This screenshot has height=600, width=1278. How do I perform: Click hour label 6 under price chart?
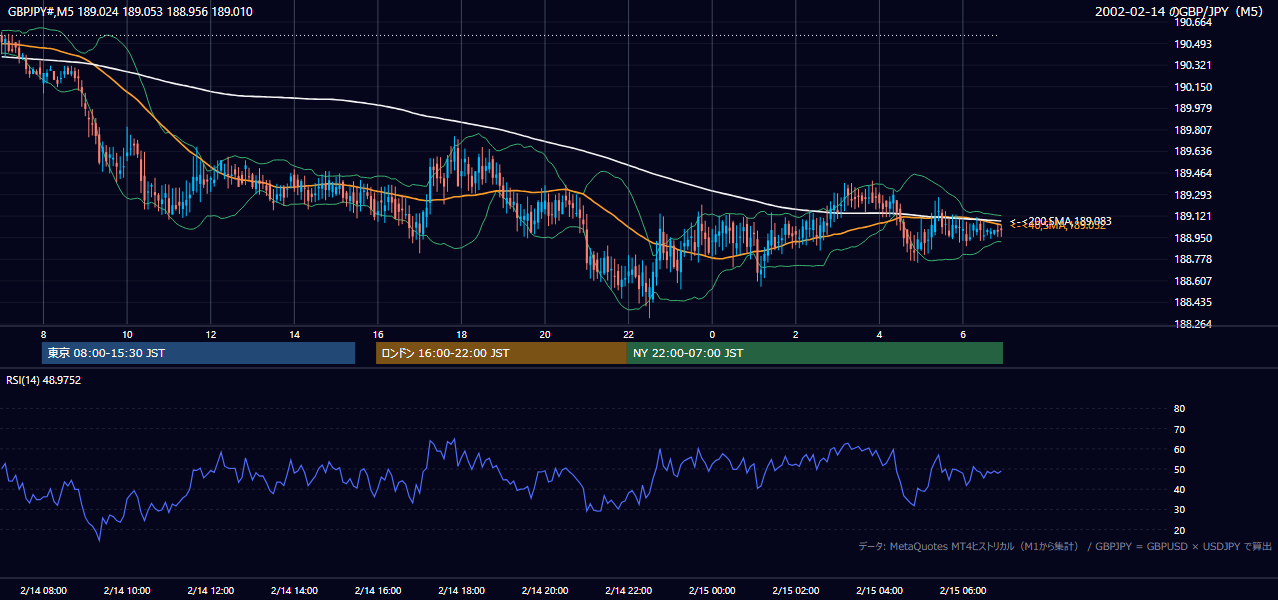click(x=963, y=334)
